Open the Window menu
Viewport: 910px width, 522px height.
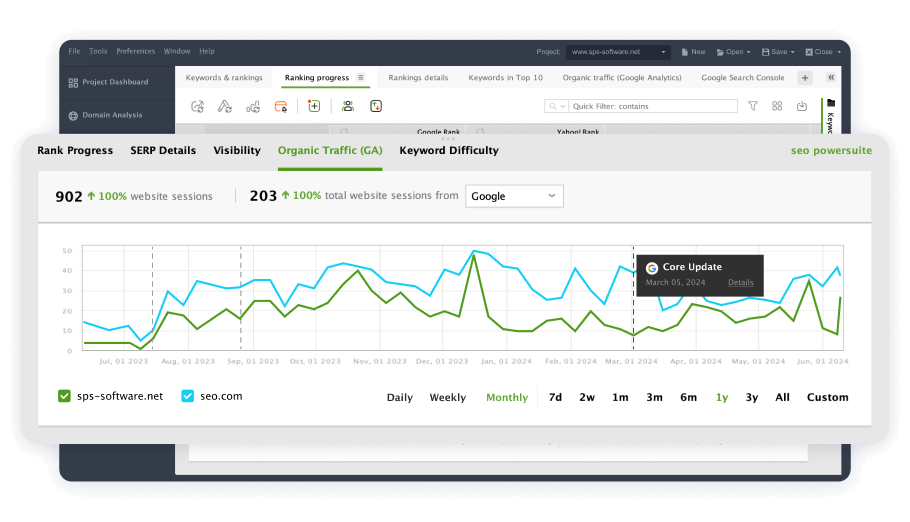(x=176, y=51)
